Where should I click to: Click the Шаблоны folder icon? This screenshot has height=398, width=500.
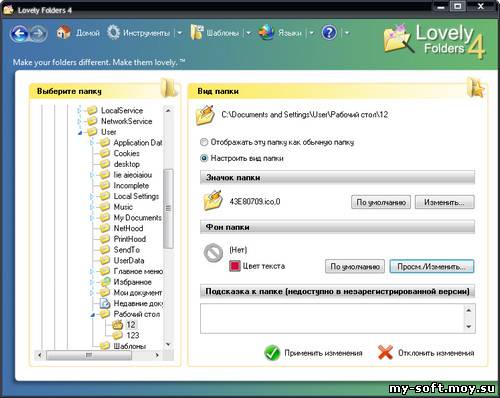click(197, 33)
